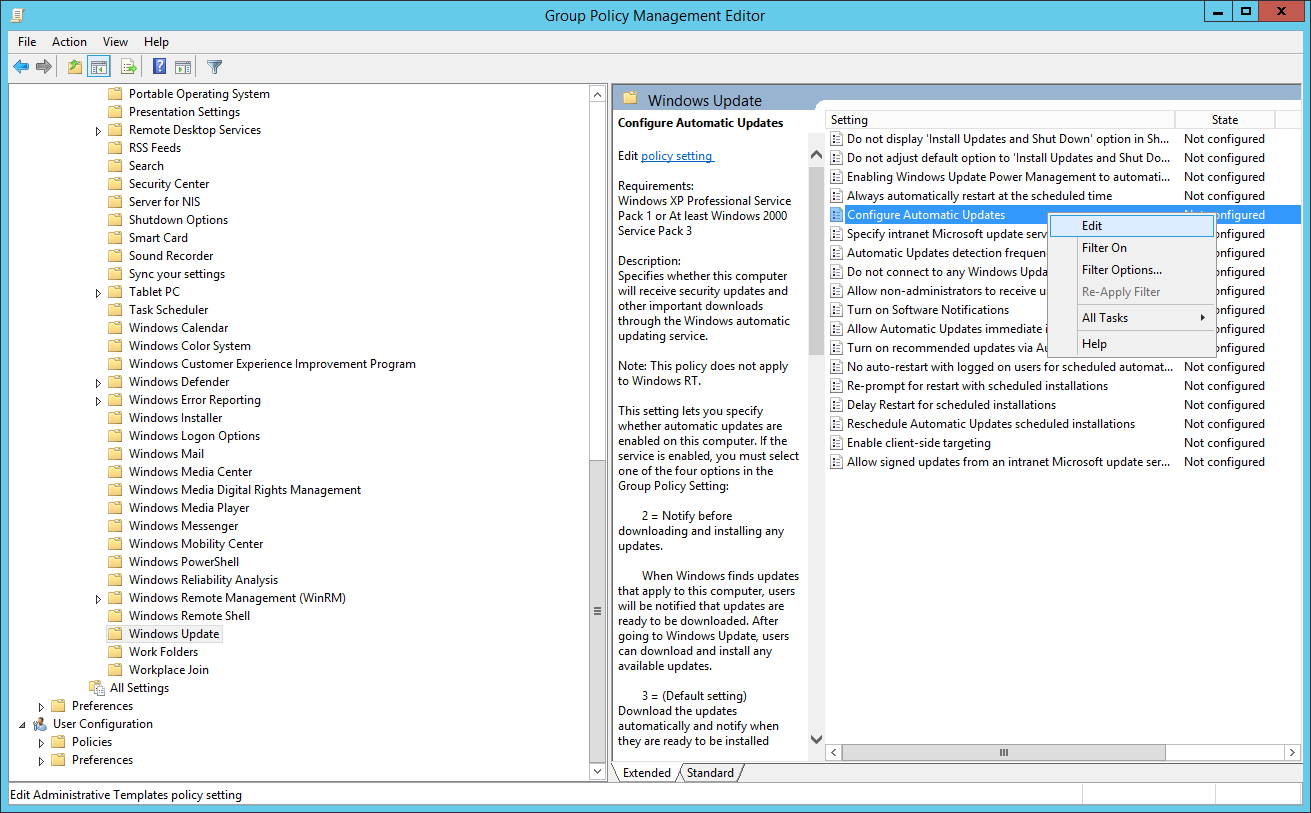Click folder icon beside Windows PowerShell
The image size is (1311, 813).
[115, 562]
